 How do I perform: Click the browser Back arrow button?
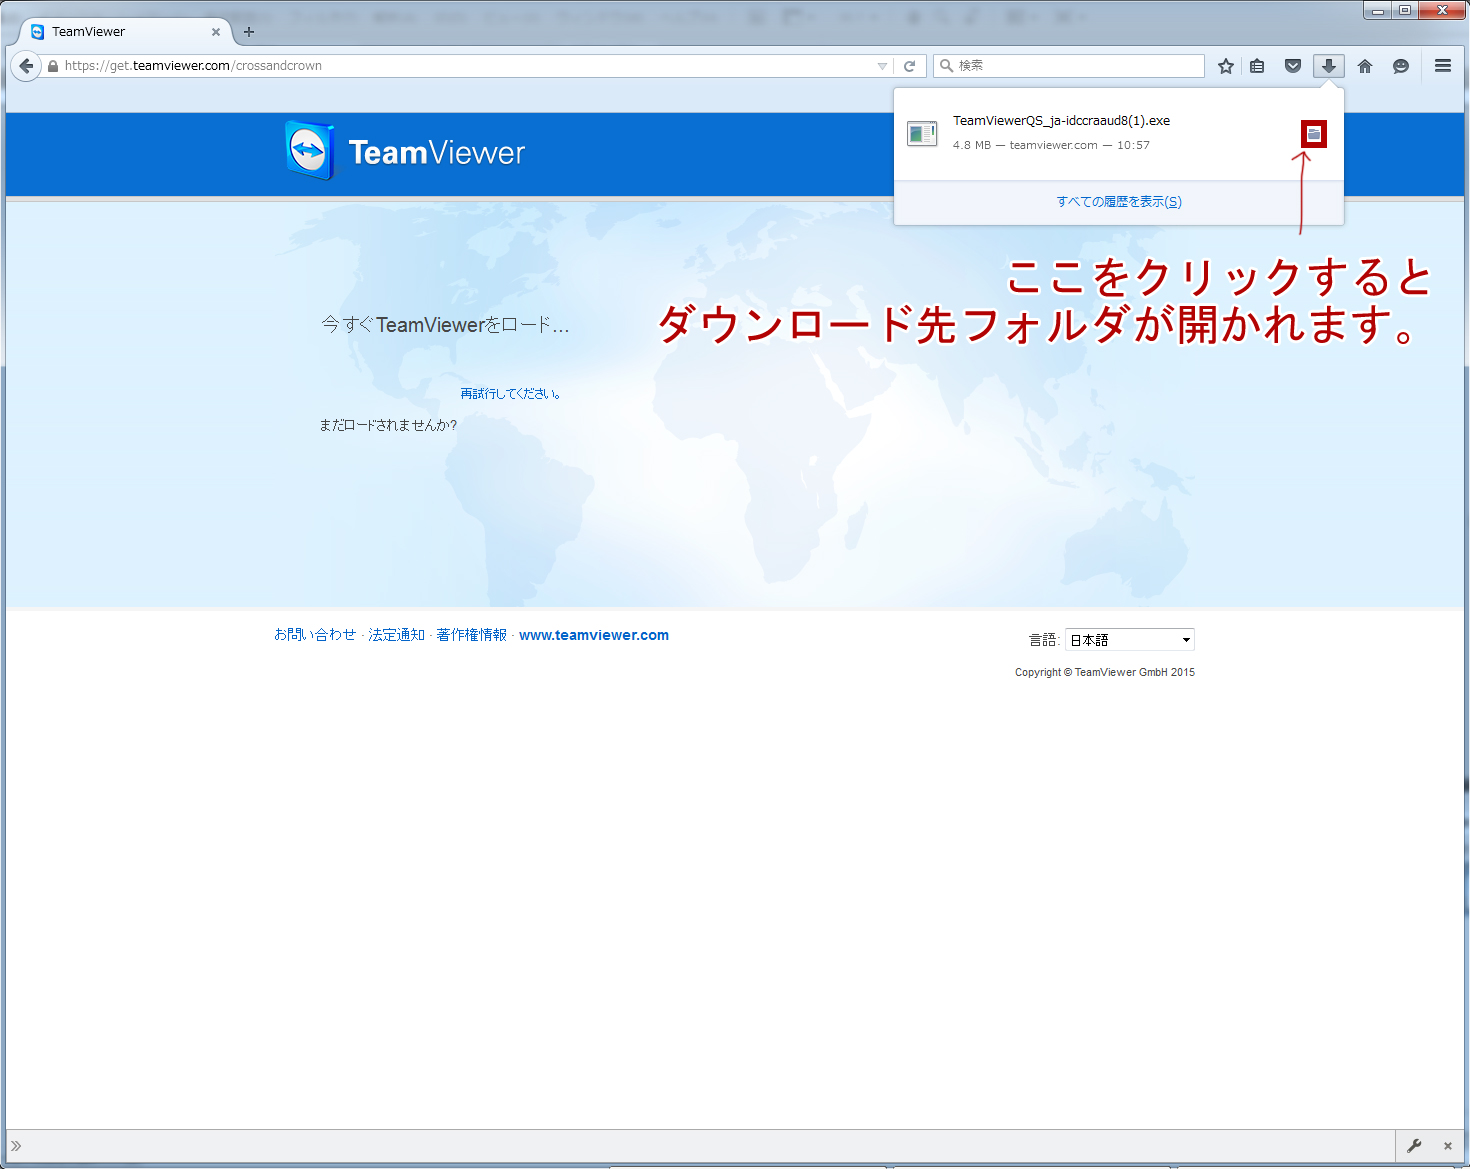[26, 66]
